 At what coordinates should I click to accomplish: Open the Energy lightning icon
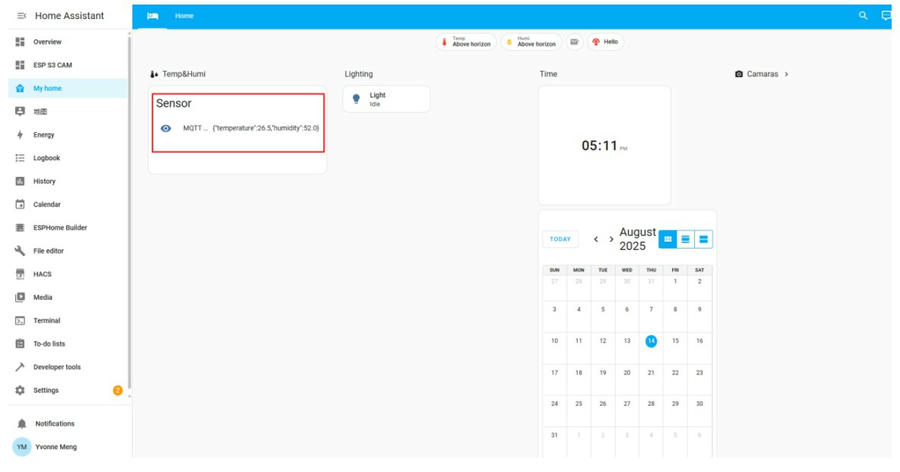click(x=20, y=135)
